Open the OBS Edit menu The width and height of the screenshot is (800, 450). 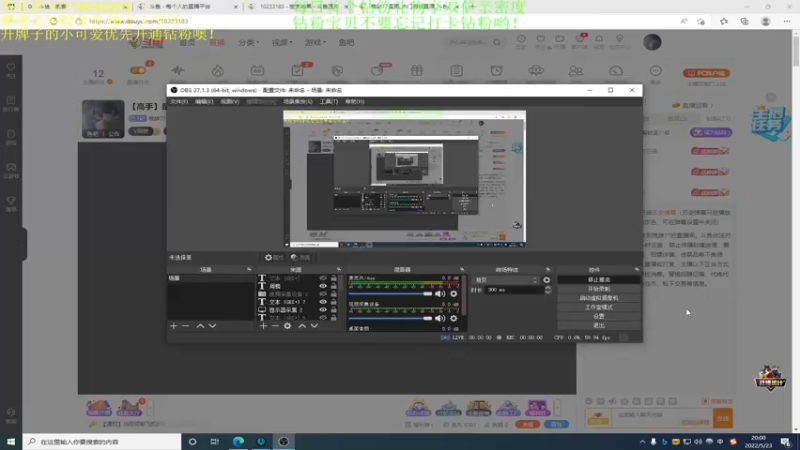pos(204,102)
